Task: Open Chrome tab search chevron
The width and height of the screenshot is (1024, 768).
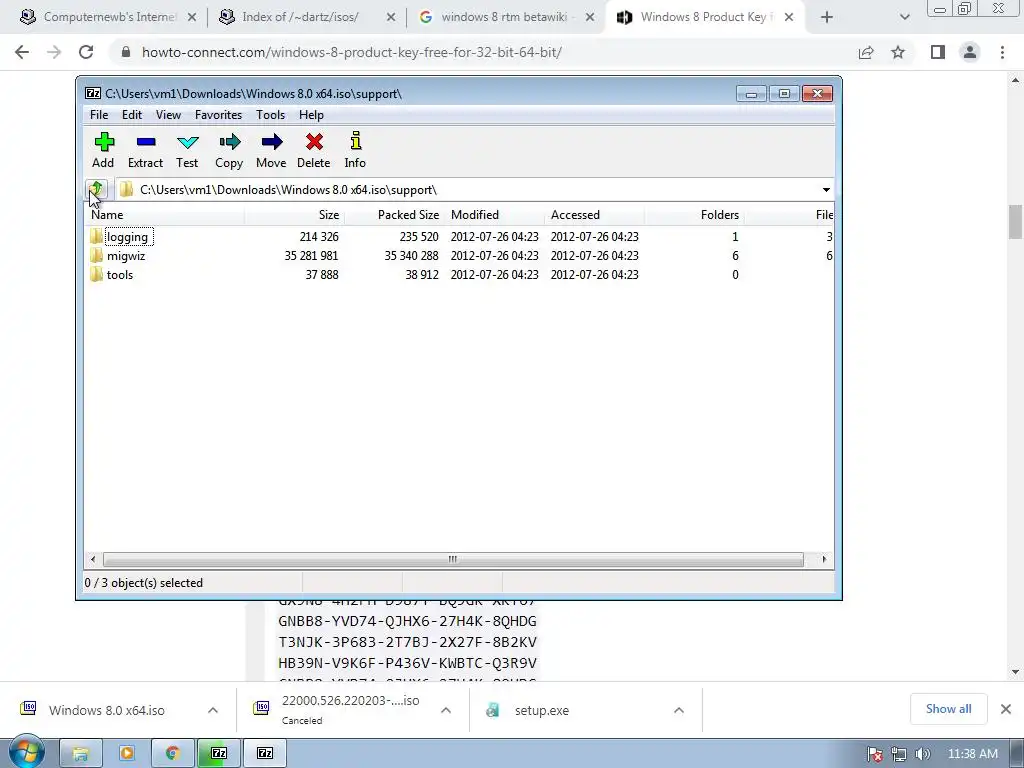Action: point(904,18)
